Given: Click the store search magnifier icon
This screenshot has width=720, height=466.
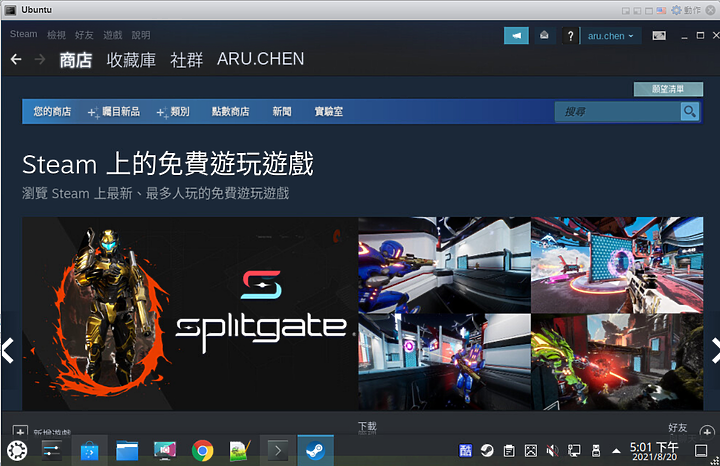Looking at the screenshot, I should pyautogui.click(x=690, y=112).
